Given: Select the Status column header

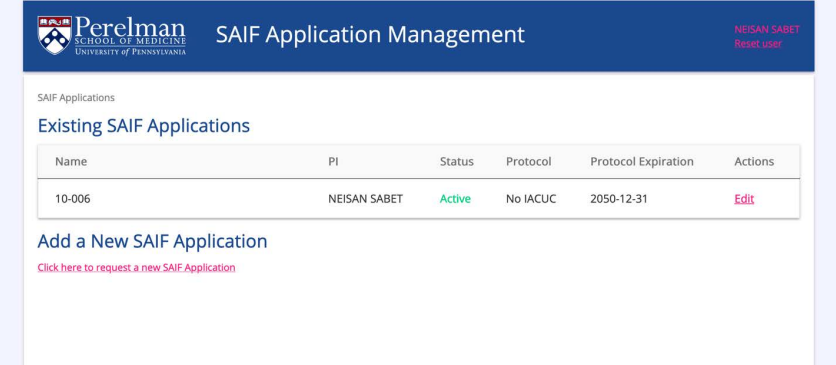Looking at the screenshot, I should click(456, 161).
